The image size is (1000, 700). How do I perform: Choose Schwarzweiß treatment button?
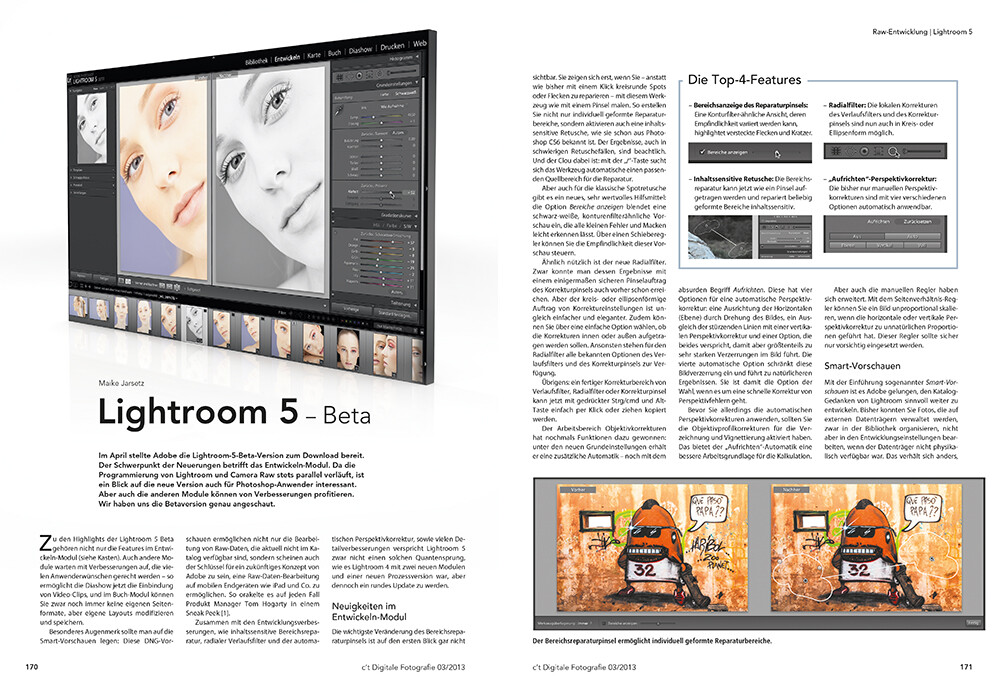pos(406,93)
